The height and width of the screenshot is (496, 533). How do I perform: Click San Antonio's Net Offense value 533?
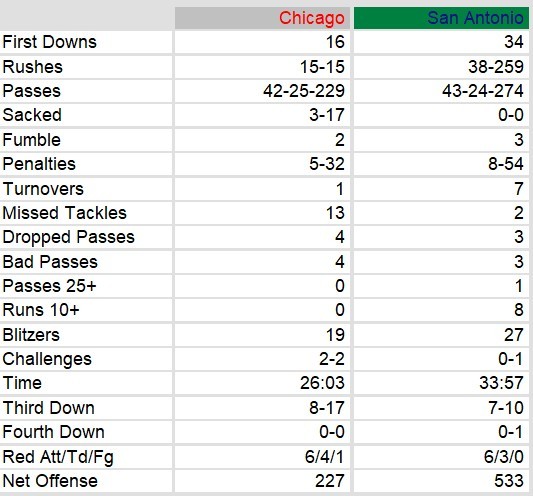[x=509, y=481]
